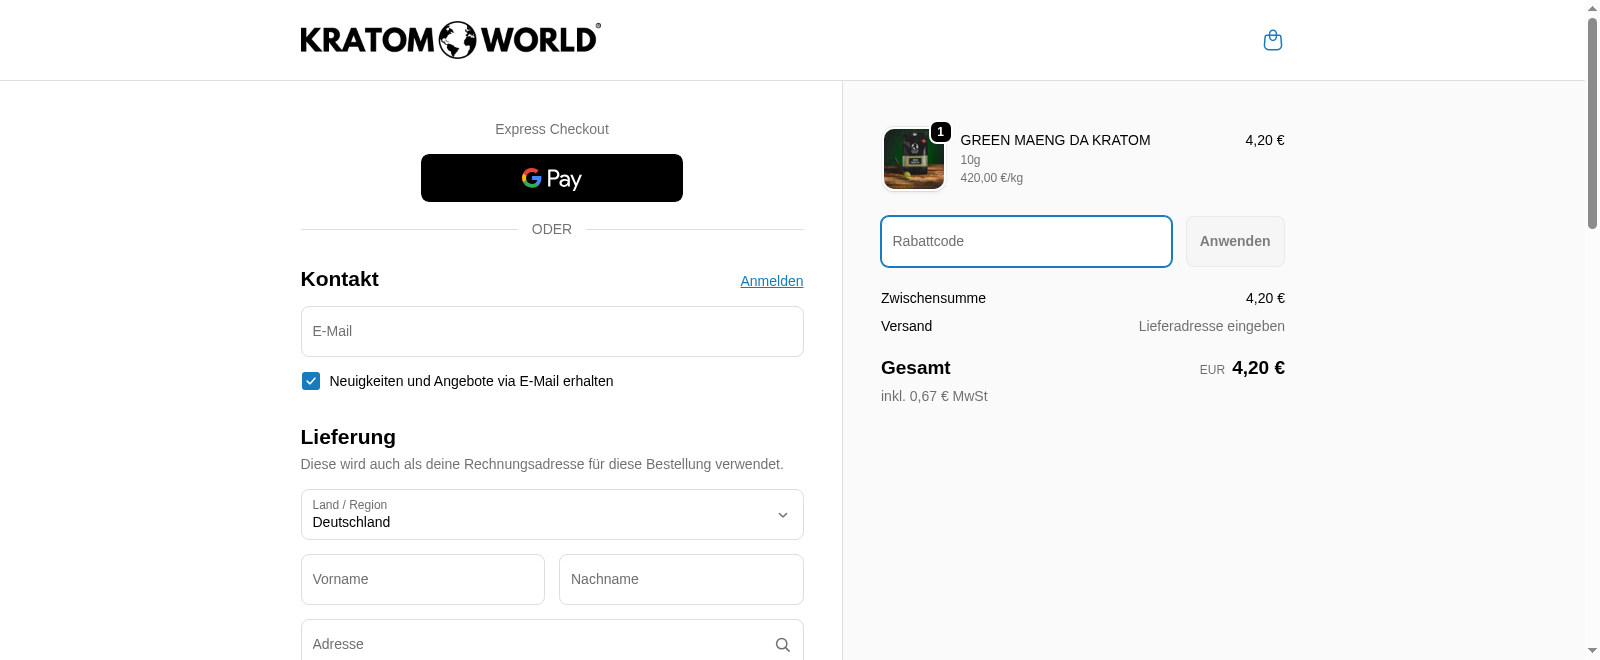This screenshot has width=1600, height=660.
Task: Click the GREEN MAENG DA KRATOM product name
Action: pos(1055,140)
